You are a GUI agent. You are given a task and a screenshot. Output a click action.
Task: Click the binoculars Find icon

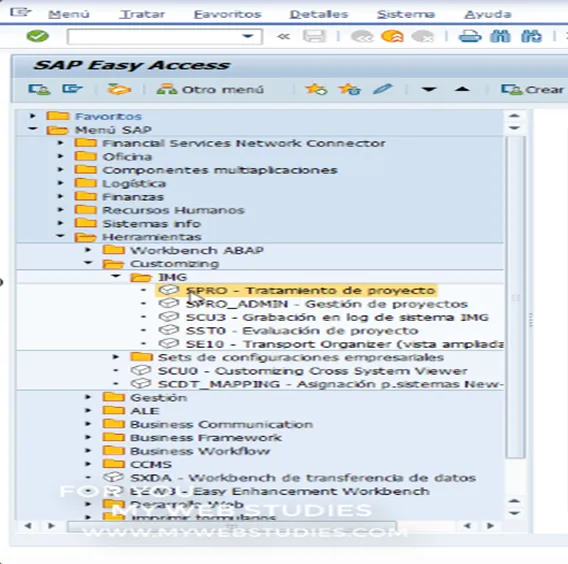click(500, 37)
